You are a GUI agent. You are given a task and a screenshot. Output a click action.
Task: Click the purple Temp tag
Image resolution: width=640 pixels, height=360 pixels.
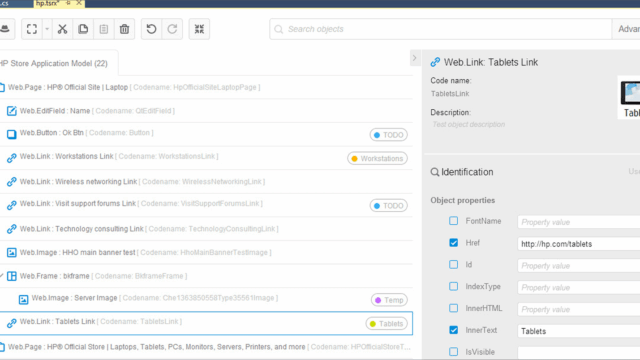(389, 300)
